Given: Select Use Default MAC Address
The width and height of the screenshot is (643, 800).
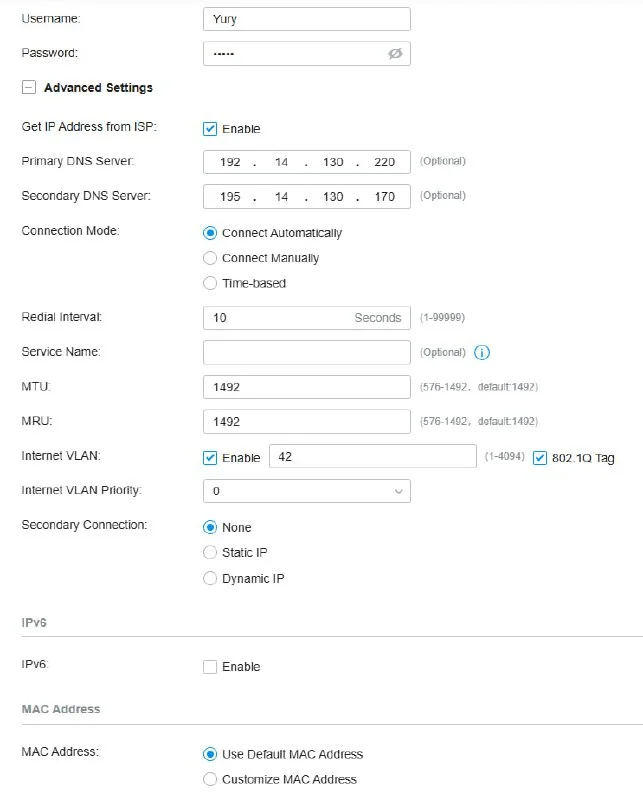Looking at the screenshot, I should click(210, 754).
